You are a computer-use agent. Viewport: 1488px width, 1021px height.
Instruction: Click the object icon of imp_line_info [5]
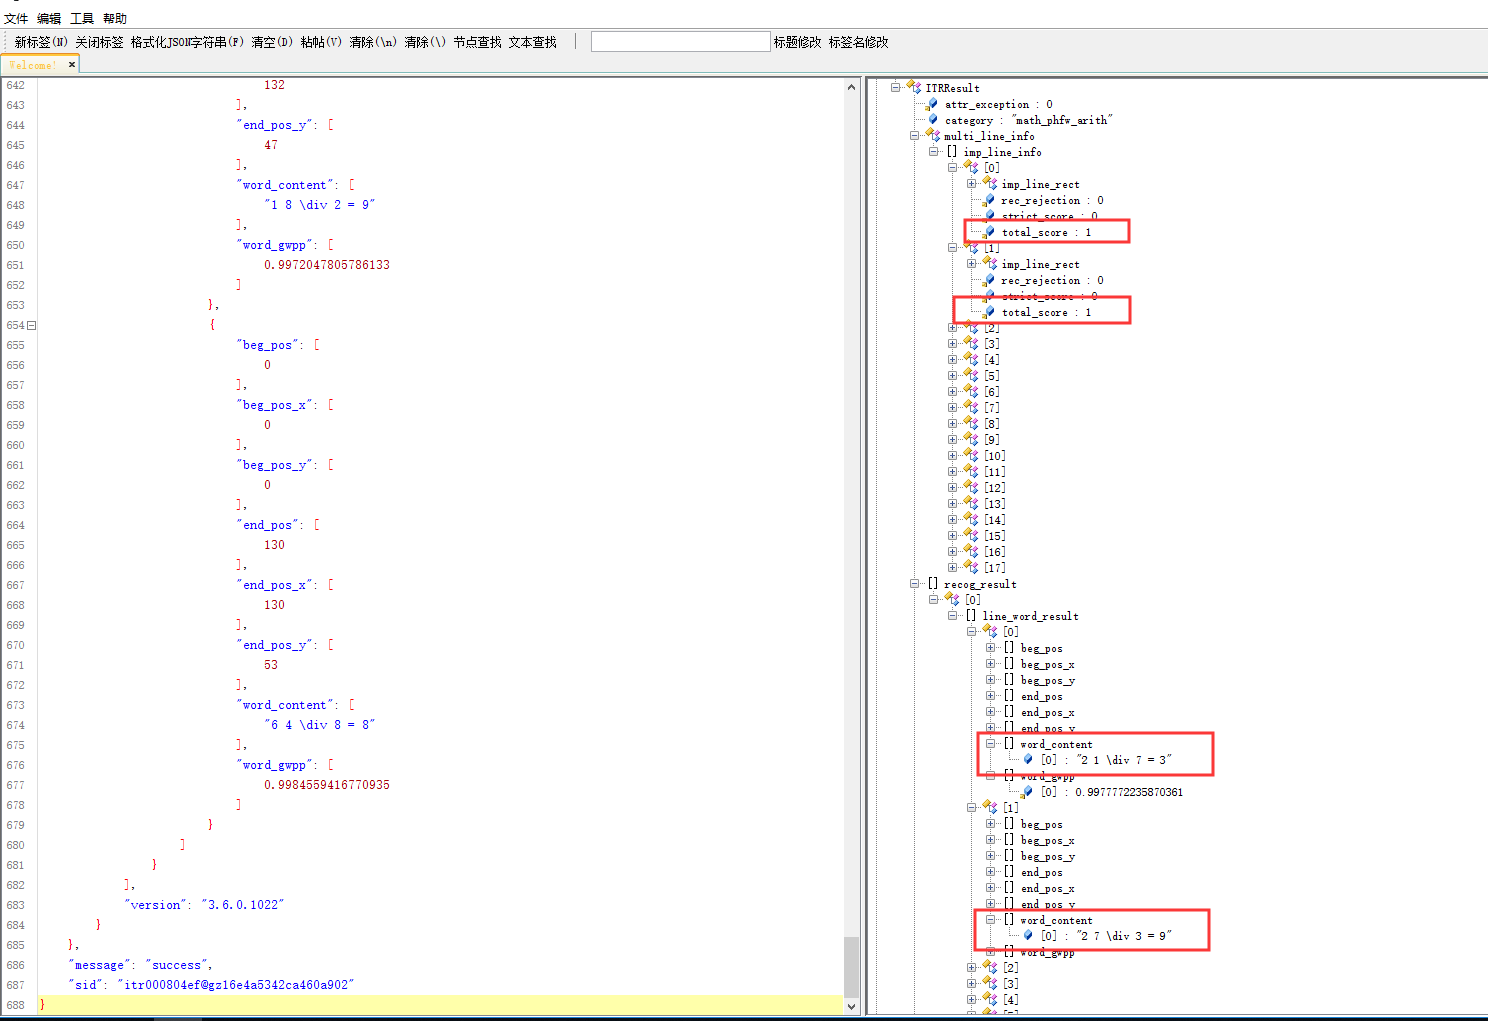[971, 376]
